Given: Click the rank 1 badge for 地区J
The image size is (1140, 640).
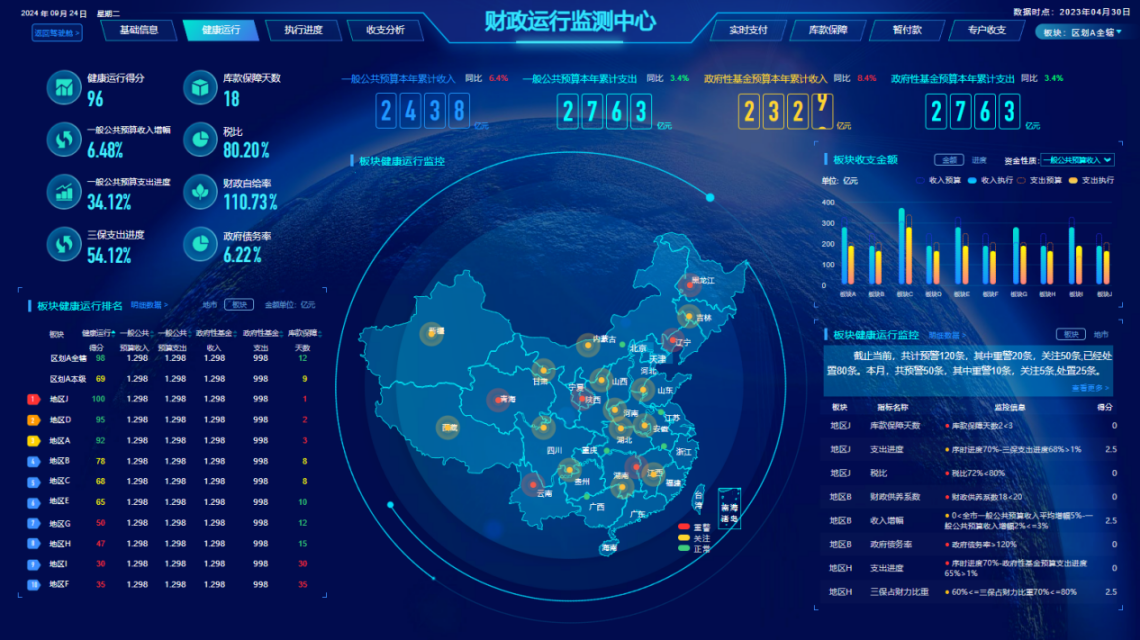Looking at the screenshot, I should (33, 399).
